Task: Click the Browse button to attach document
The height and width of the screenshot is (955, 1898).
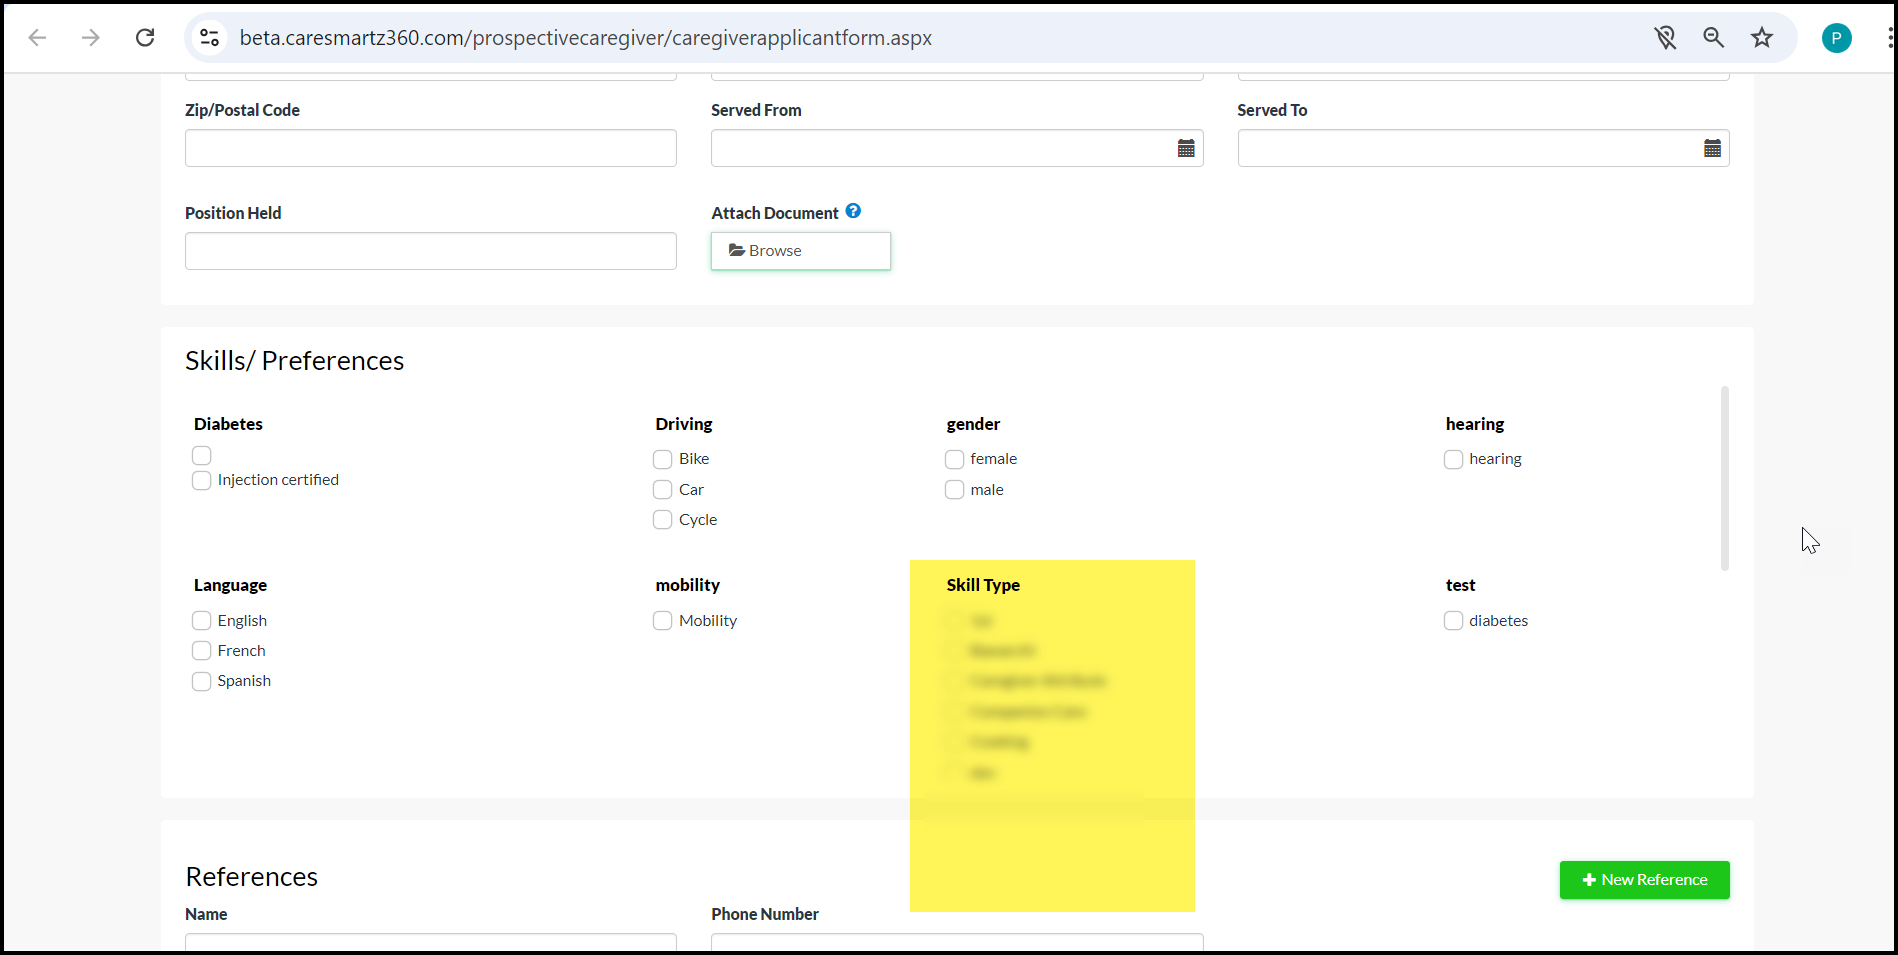Action: coord(800,251)
